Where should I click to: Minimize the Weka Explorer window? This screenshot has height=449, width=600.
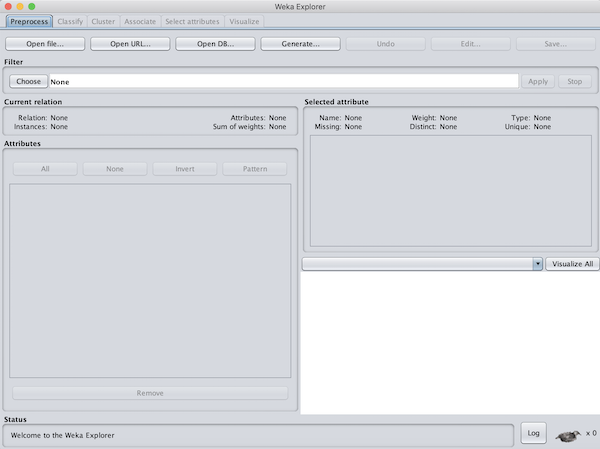[20, 6]
